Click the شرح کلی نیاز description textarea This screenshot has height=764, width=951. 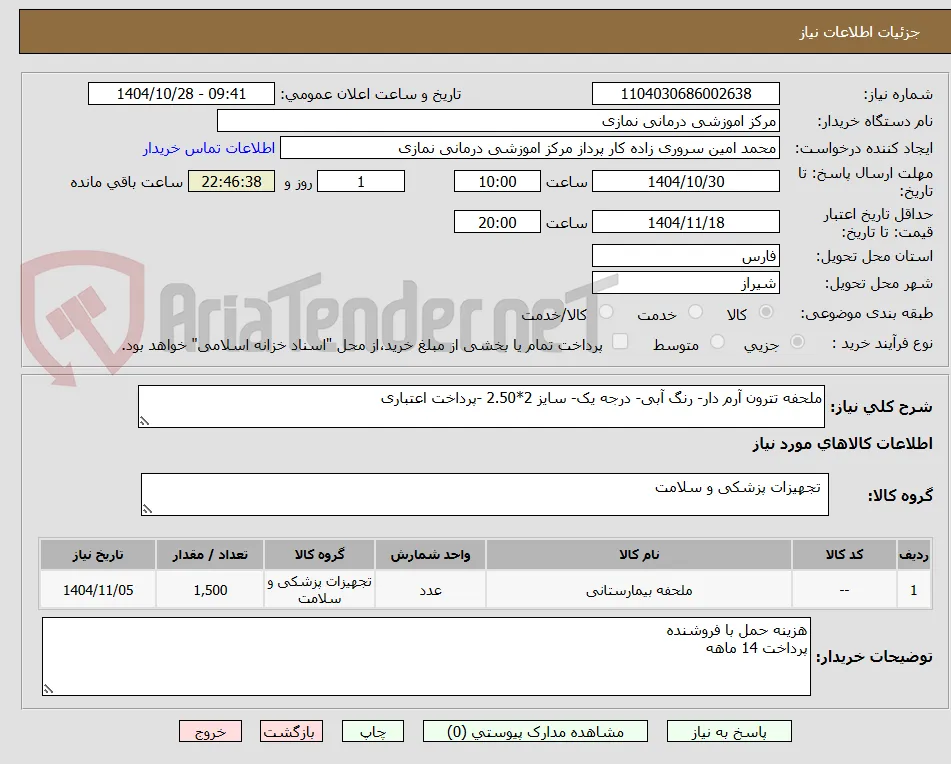pyautogui.click(x=481, y=406)
